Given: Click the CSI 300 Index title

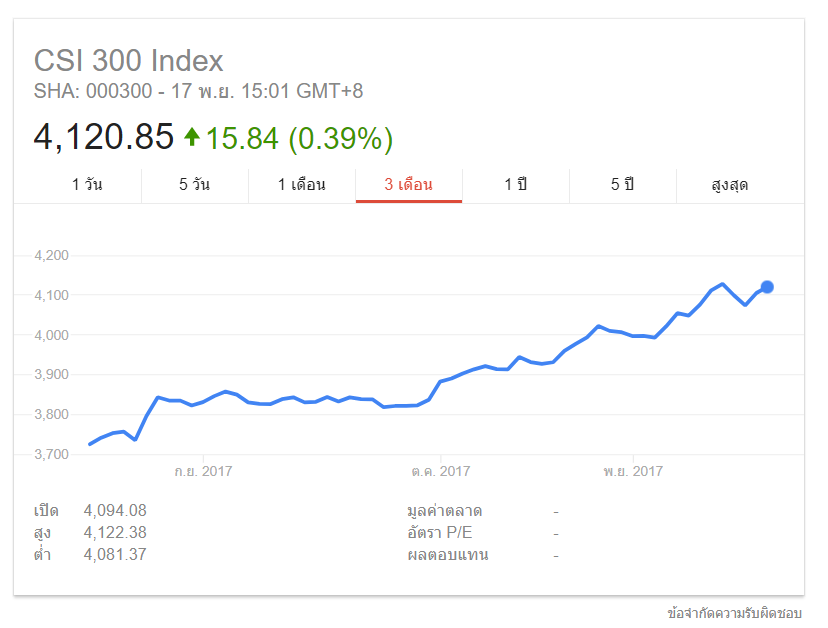Looking at the screenshot, I should point(129,60).
